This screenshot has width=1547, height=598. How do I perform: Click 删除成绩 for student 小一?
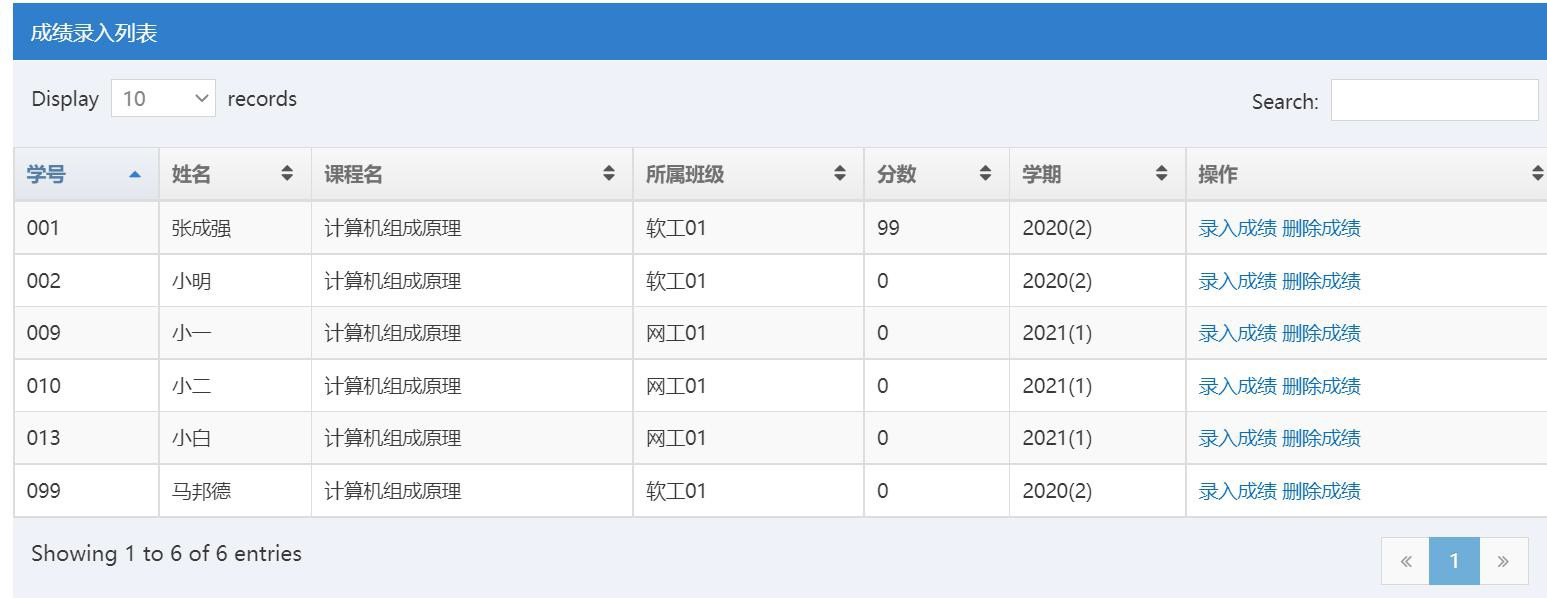pos(1321,333)
